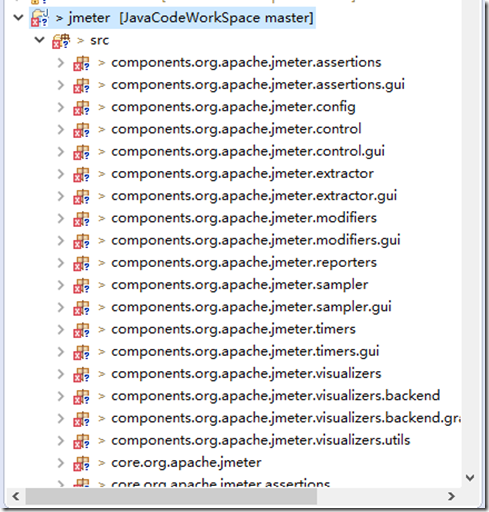Expand components.org.apache.jmeter.reporters package
Screen dimensions: 489x512
pos(61,263)
